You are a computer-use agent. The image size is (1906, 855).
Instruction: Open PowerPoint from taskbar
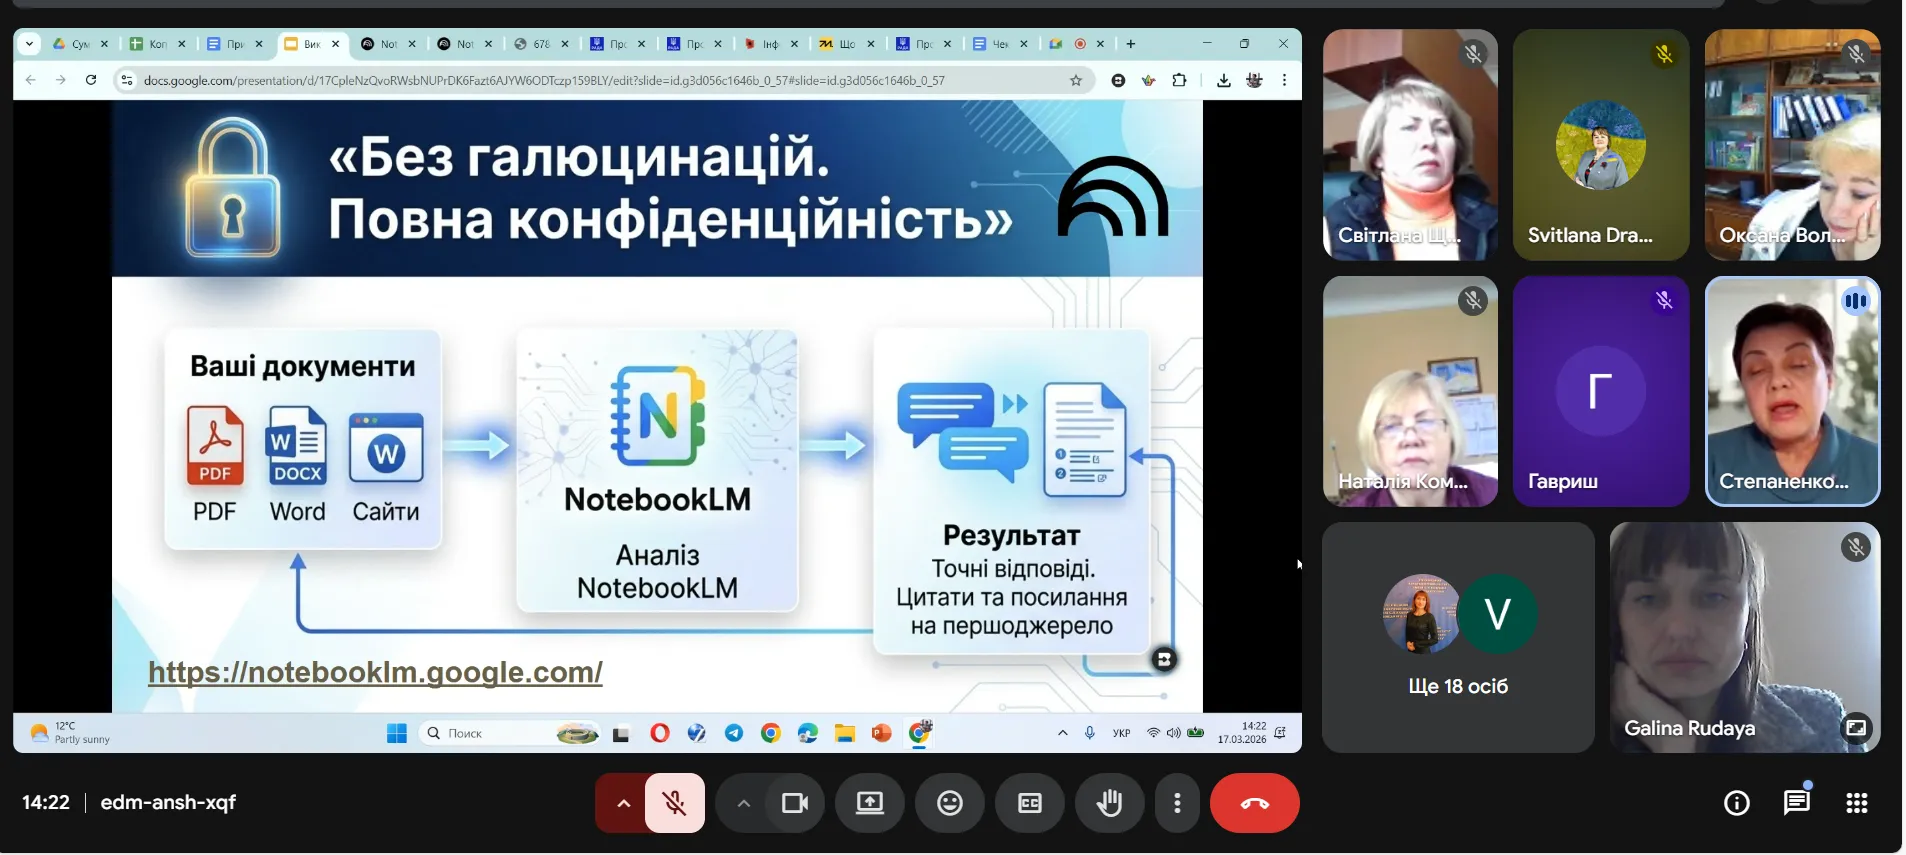(x=882, y=734)
